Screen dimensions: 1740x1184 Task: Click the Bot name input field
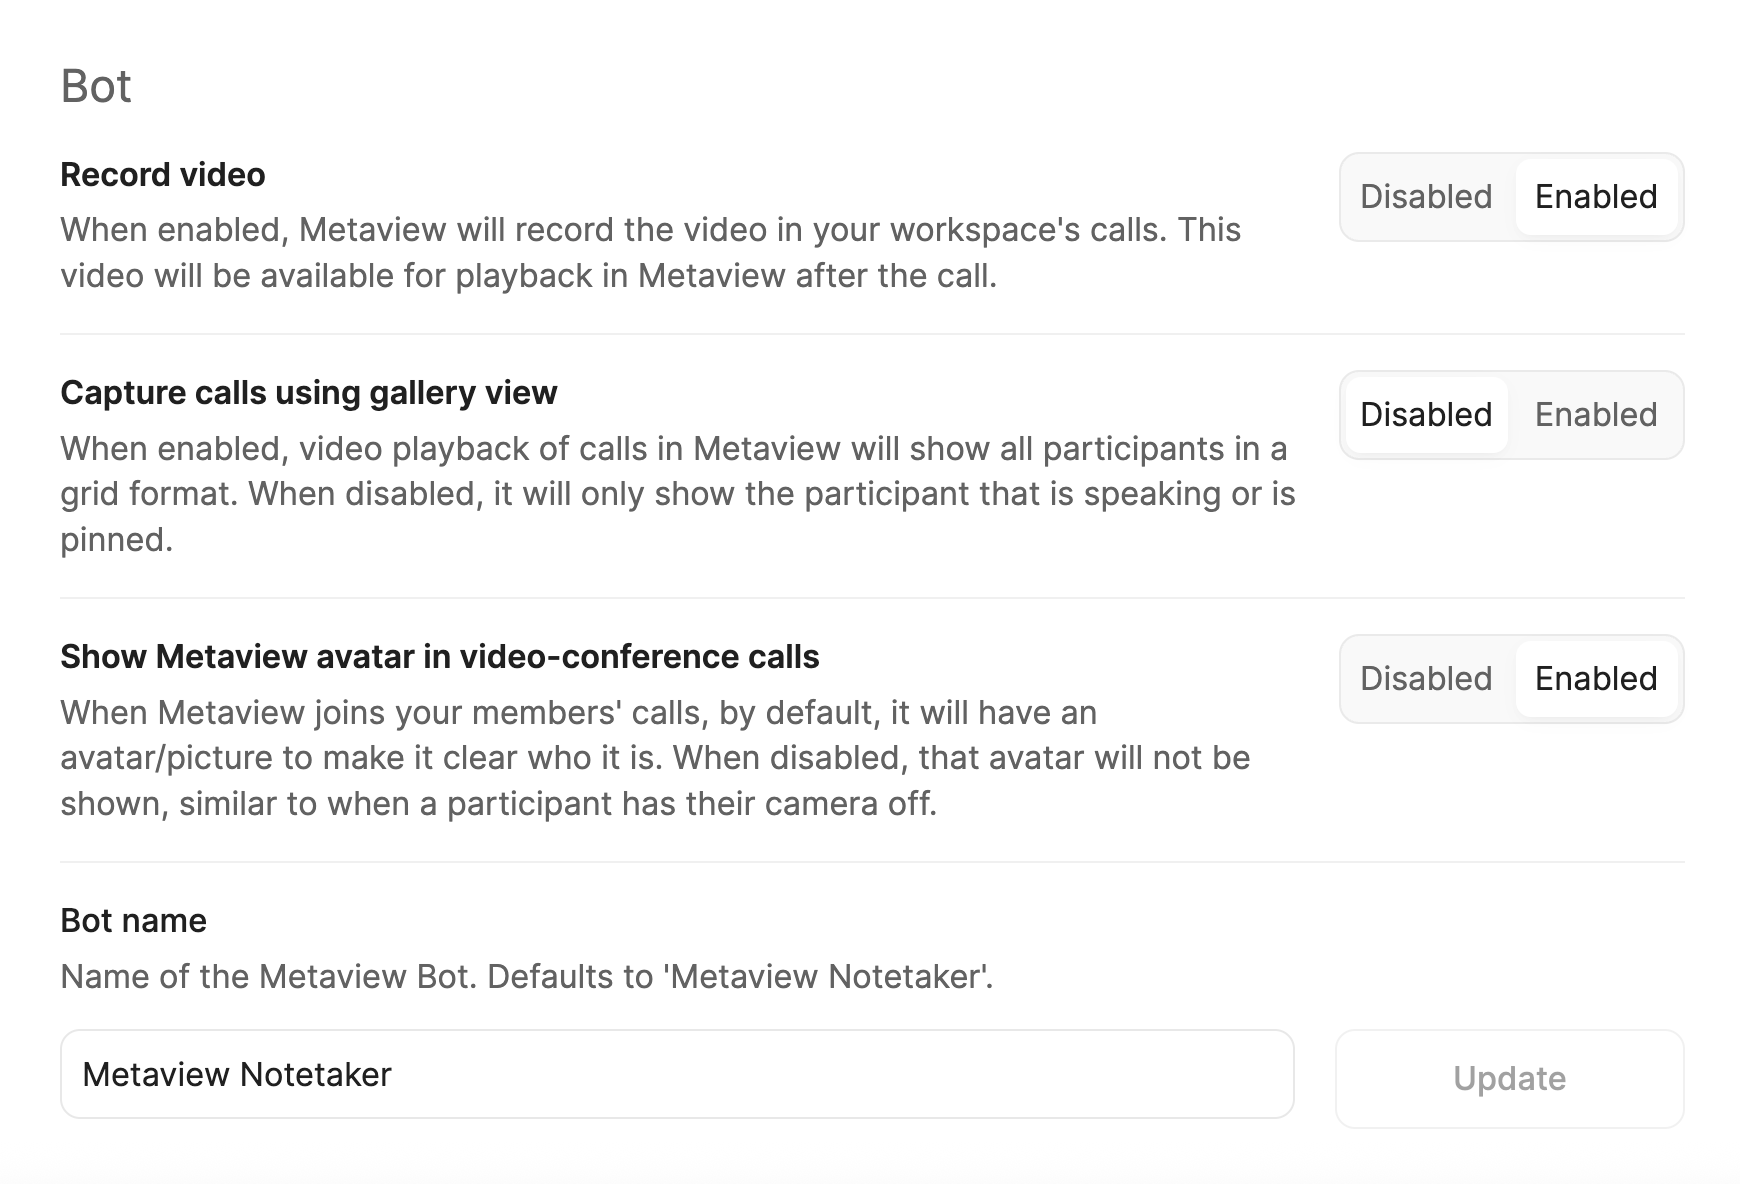point(677,1074)
